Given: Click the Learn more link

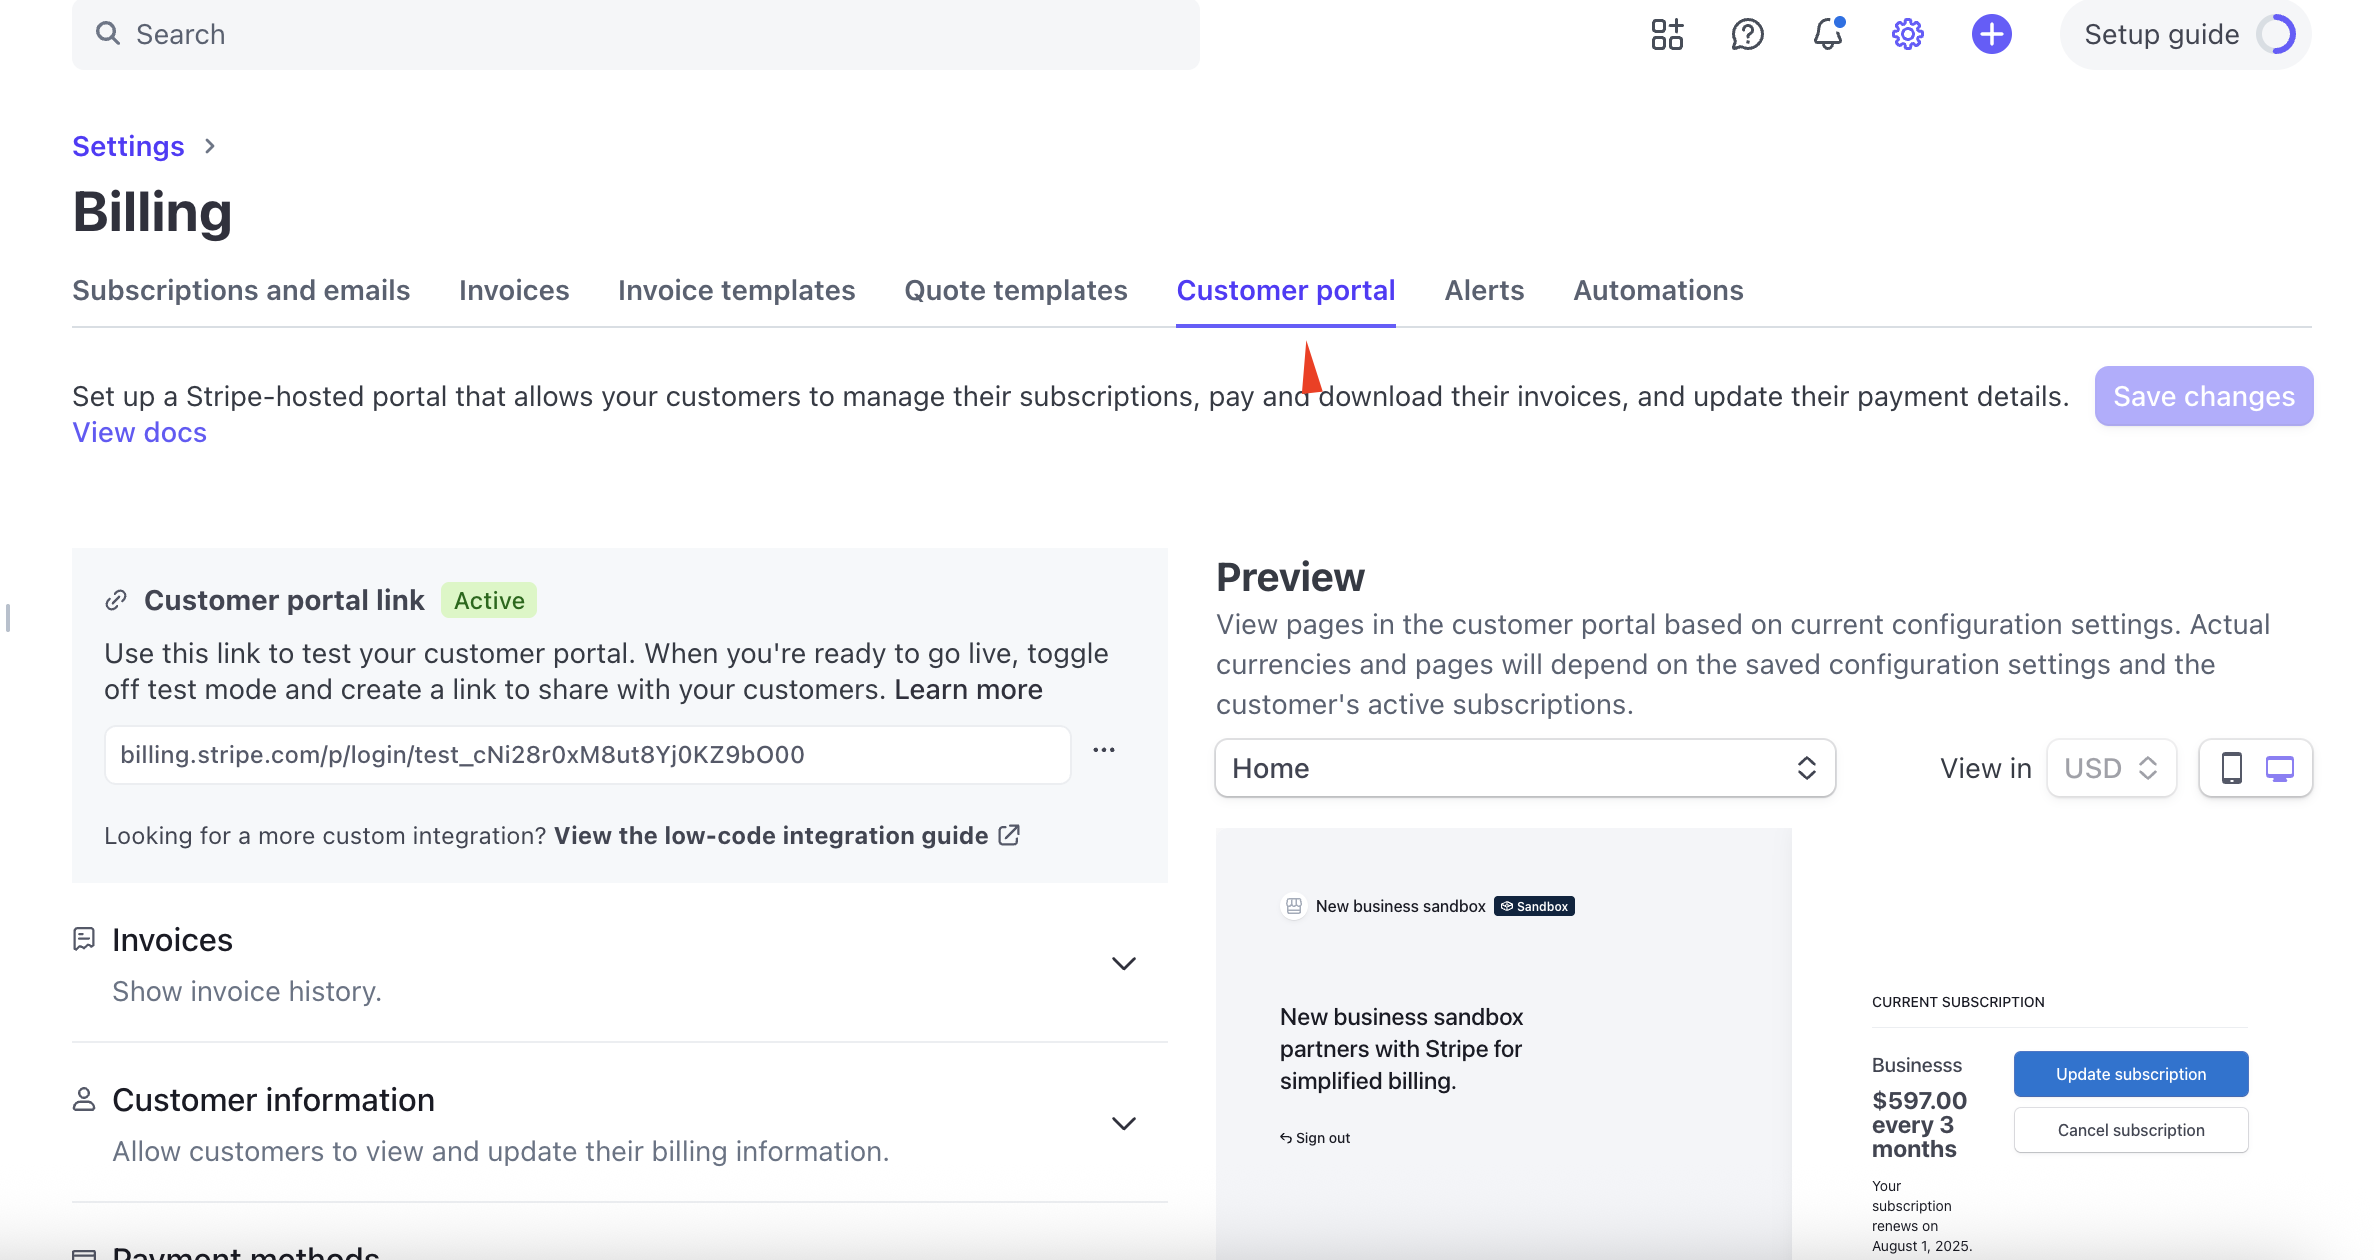Looking at the screenshot, I should coord(968,689).
